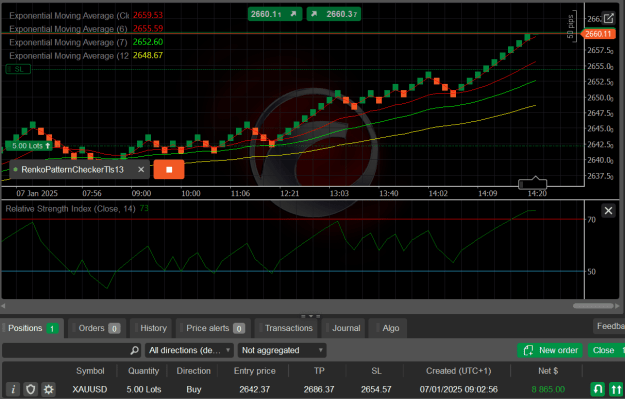Switch to the Positions tab
This screenshot has width=625, height=399.
coord(32,328)
